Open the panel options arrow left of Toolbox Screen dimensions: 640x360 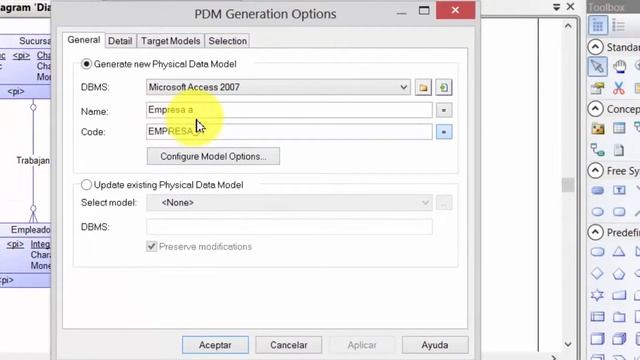(x=556, y=7)
